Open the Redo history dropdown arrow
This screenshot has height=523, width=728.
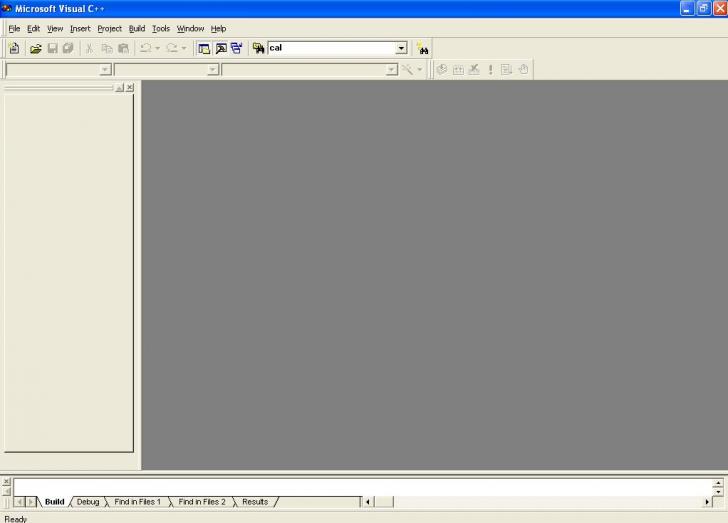click(x=184, y=48)
